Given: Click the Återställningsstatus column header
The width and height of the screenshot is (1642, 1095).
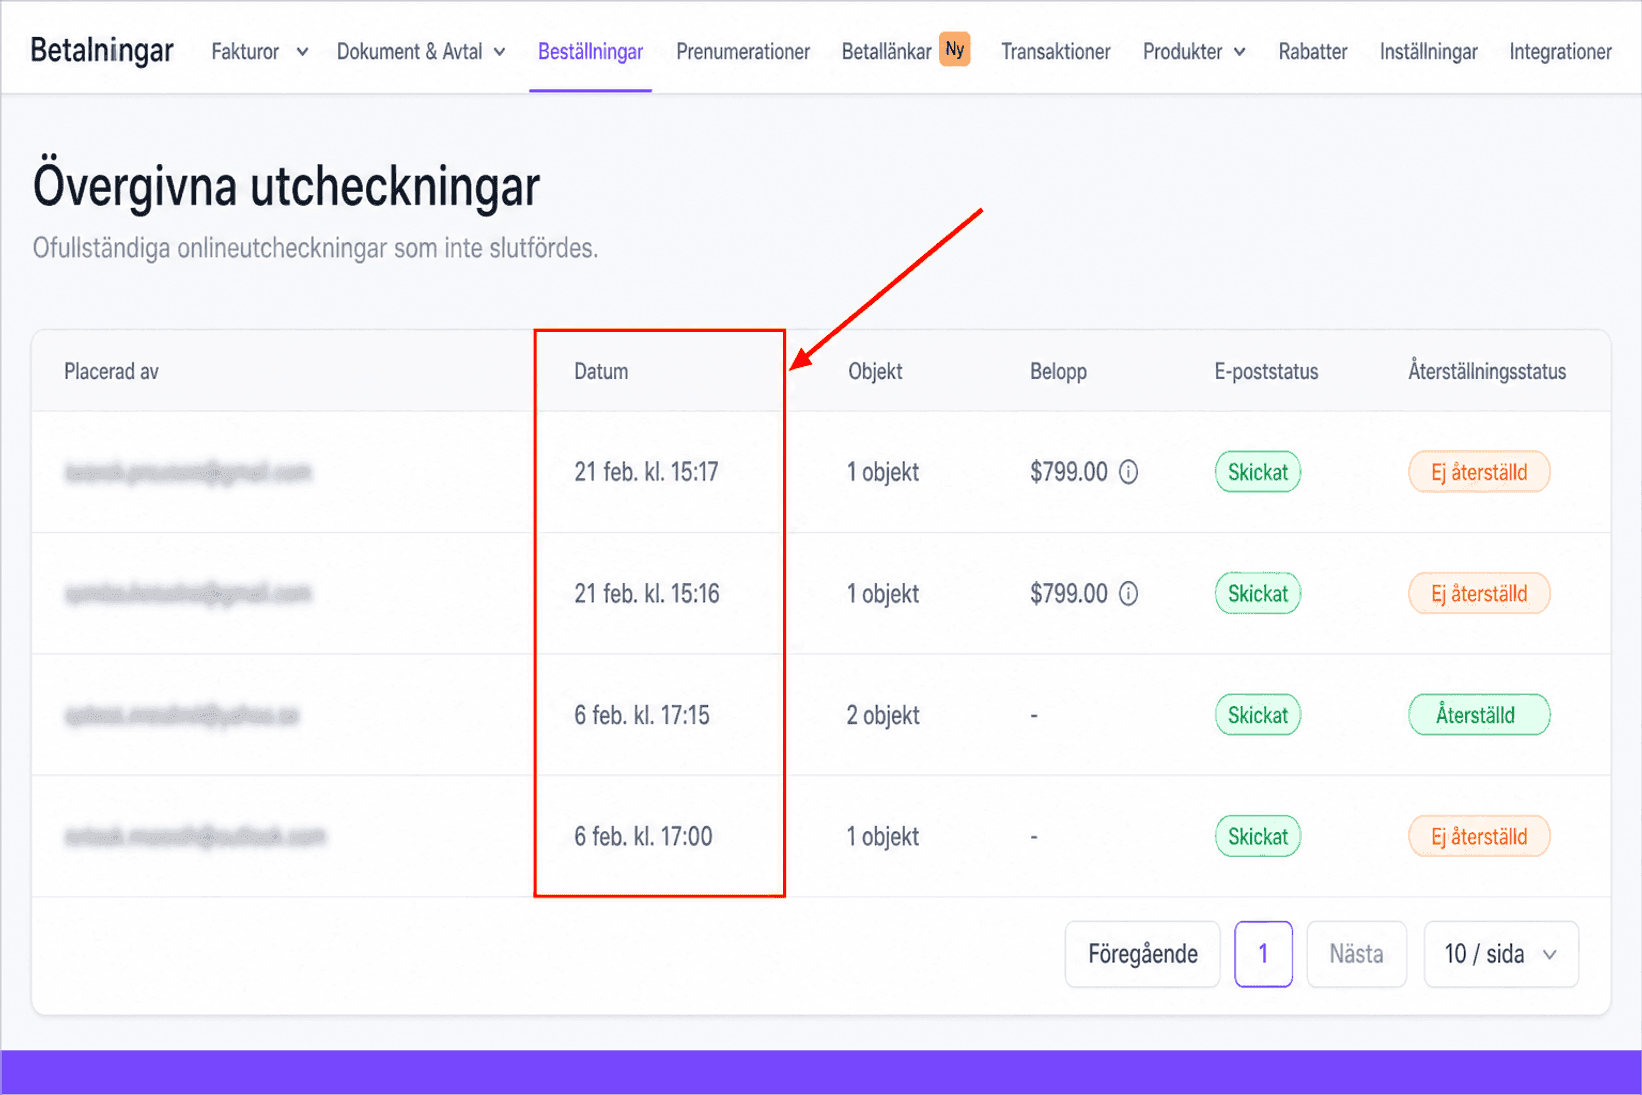Looking at the screenshot, I should pyautogui.click(x=1487, y=372).
